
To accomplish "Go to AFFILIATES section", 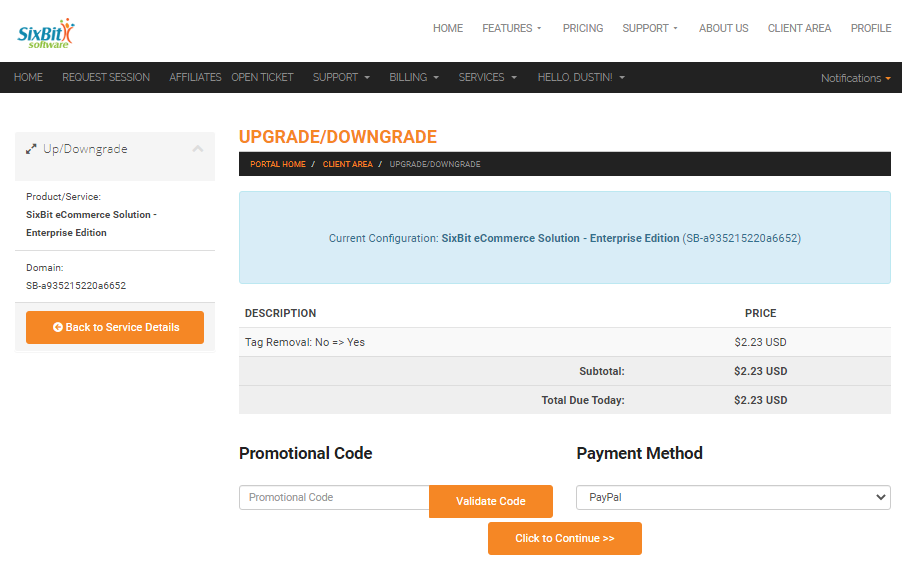I will 195,77.
